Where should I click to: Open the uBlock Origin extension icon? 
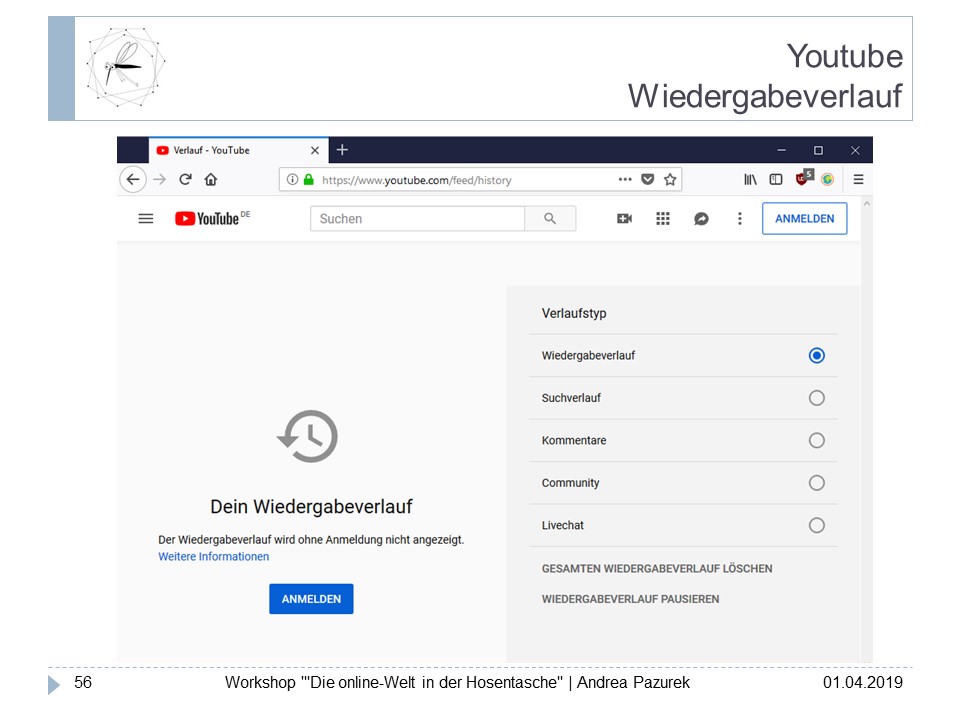tap(803, 178)
